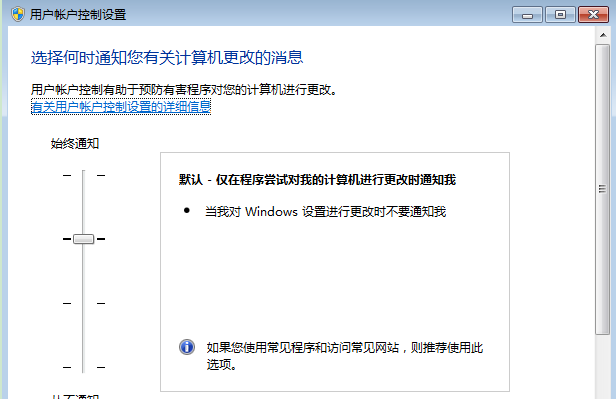
Task: Click the bold default notification title text
Action: tap(317, 180)
